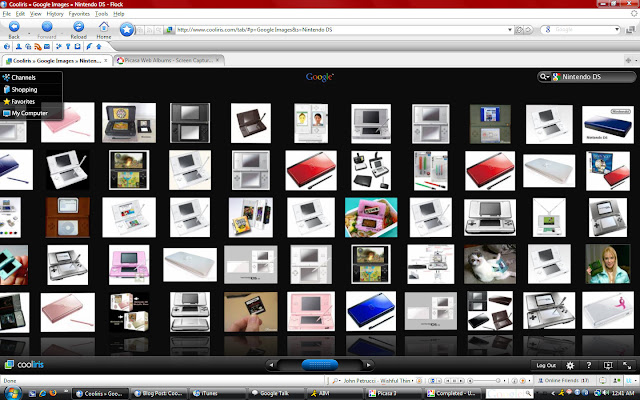Click the Cooliris site icon beside address
640x400 pixels.
tap(169, 30)
